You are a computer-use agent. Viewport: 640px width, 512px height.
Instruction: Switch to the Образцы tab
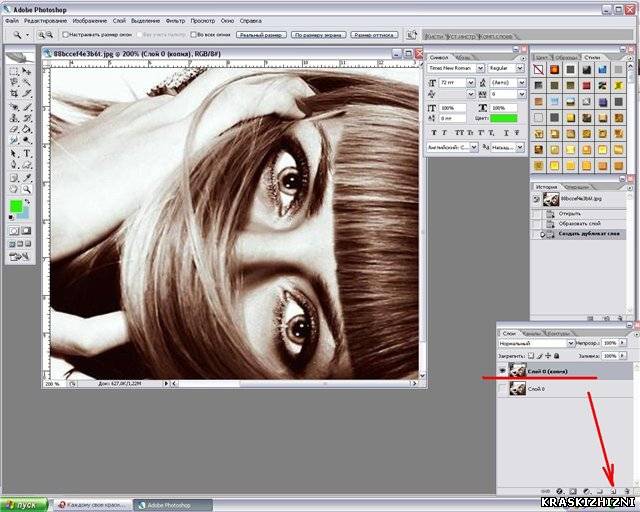coord(567,58)
